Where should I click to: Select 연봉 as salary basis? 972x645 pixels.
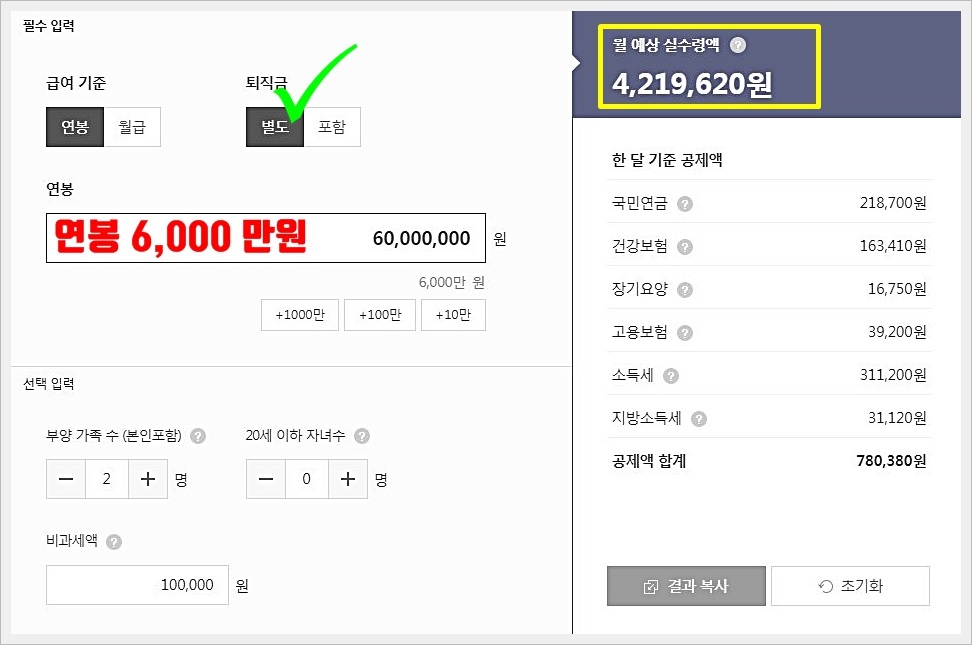click(75, 127)
